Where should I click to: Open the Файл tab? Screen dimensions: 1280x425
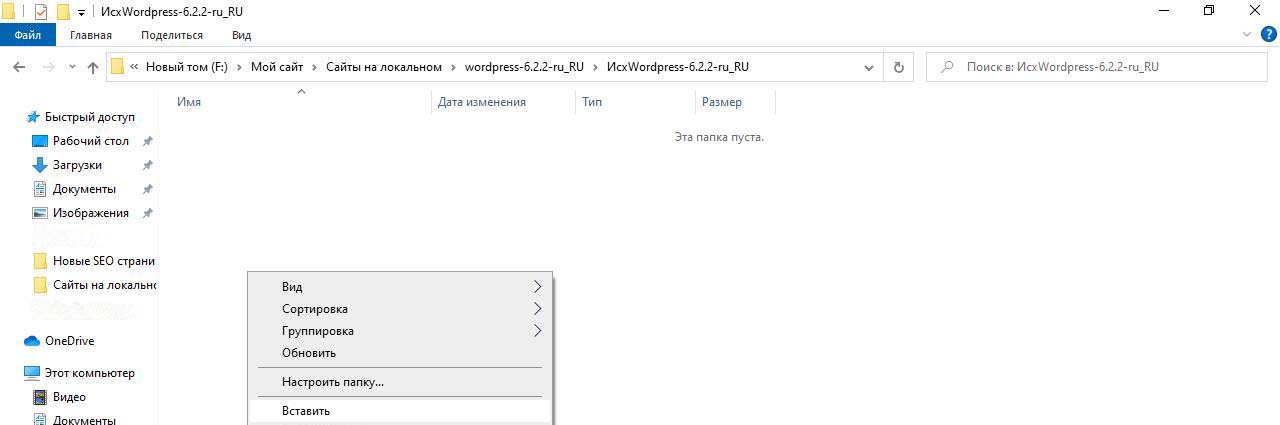click(x=27, y=35)
